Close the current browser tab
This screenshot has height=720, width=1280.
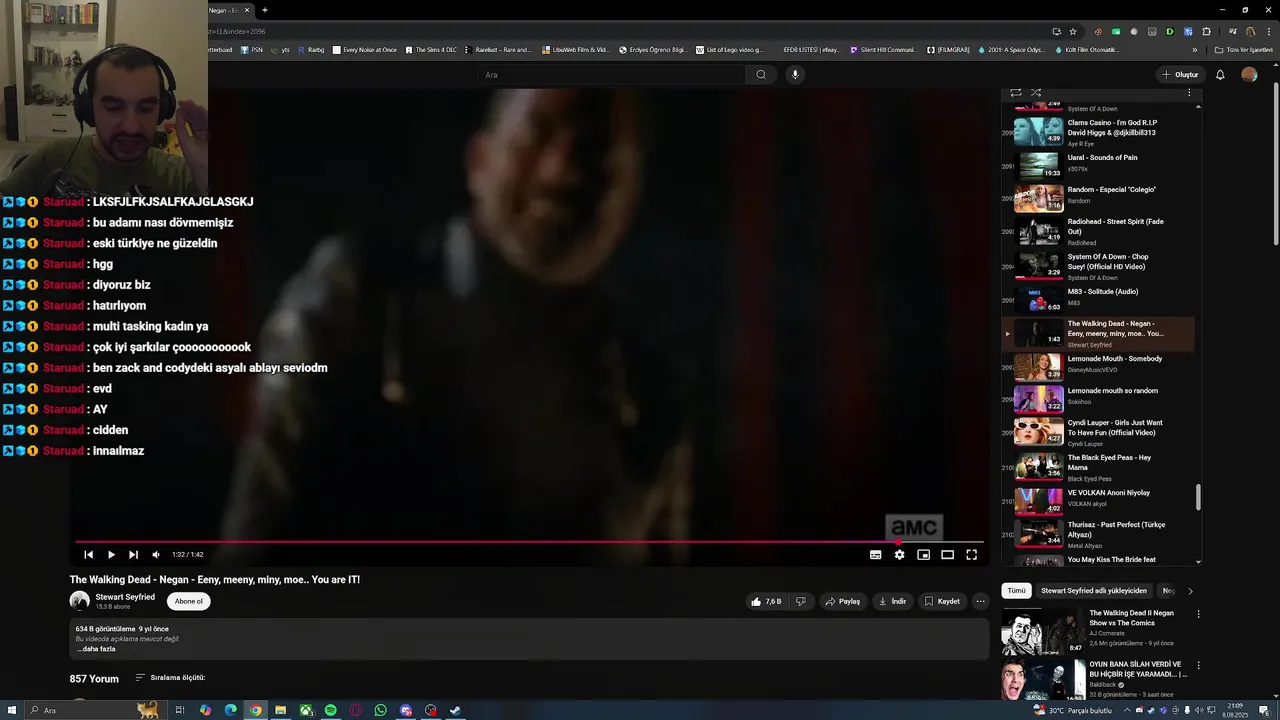coord(247,10)
